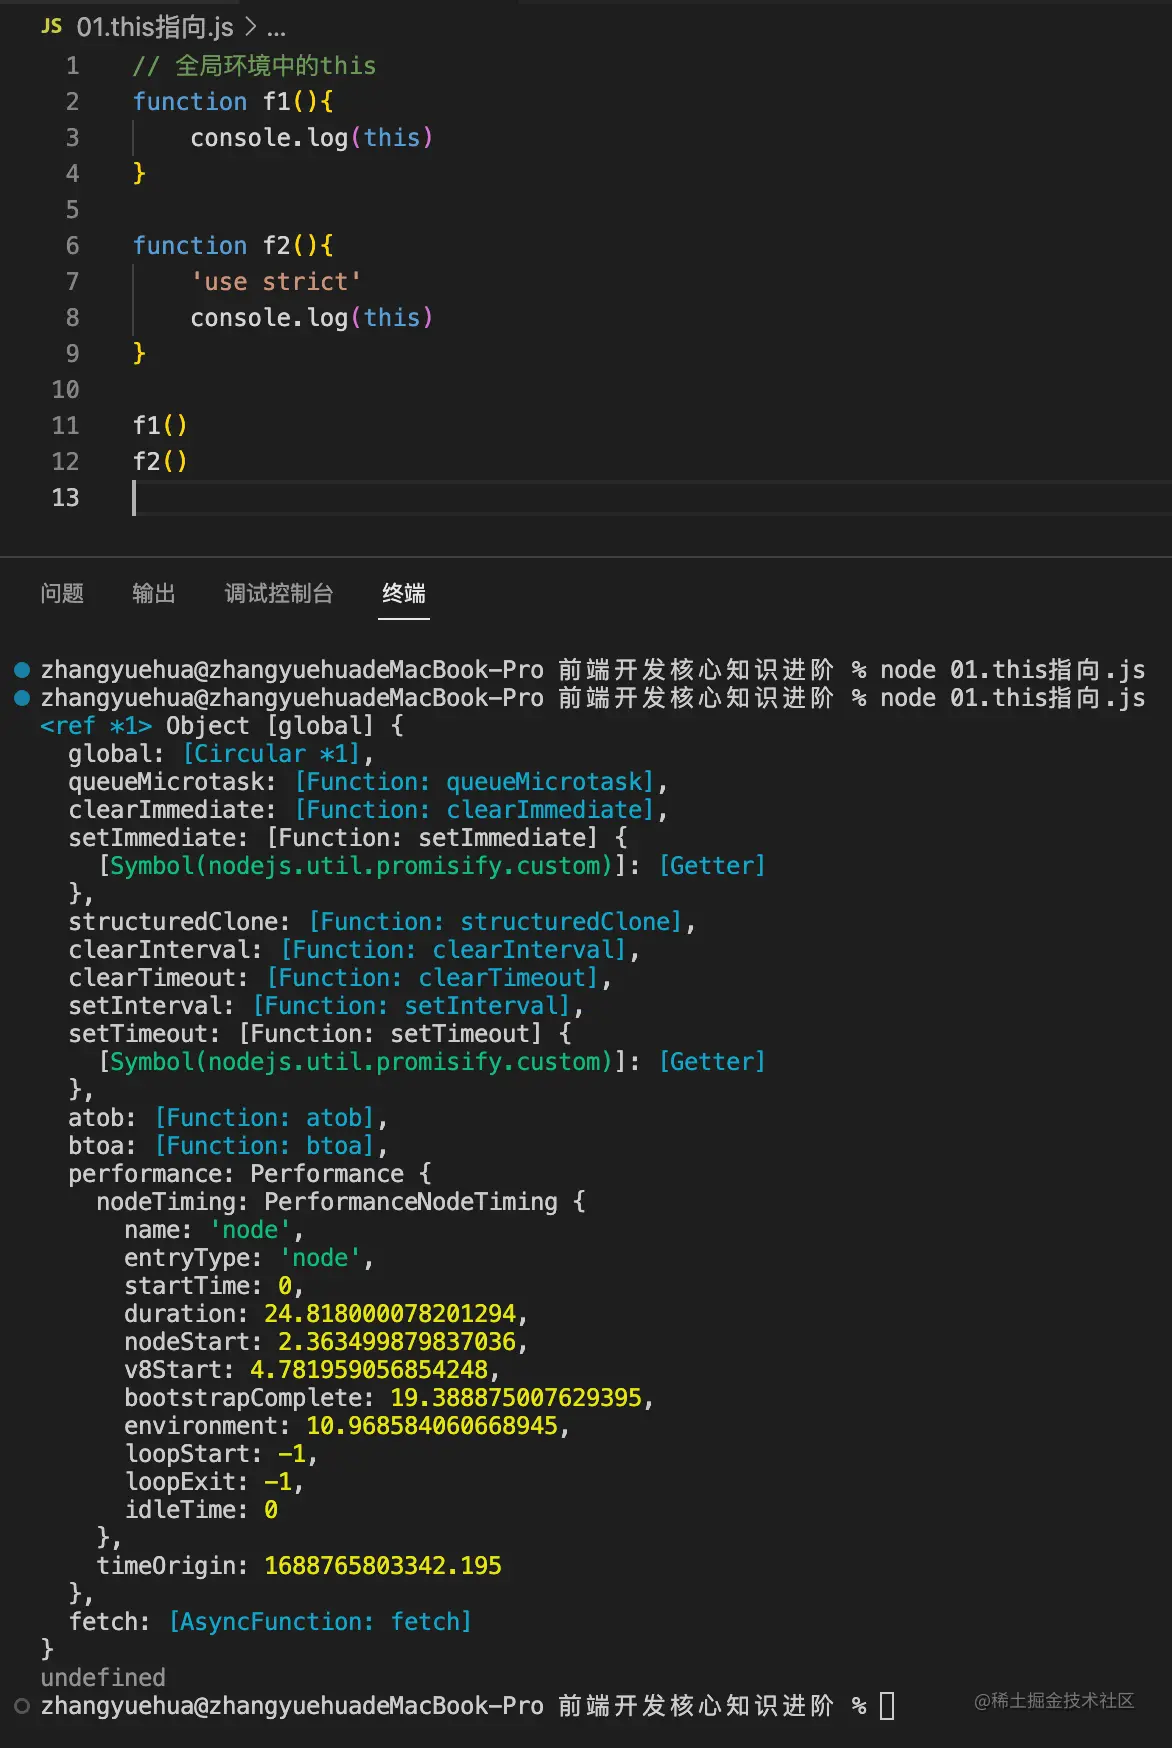
Task: Click the first blue command marker dot in terminal
Action: point(22,670)
